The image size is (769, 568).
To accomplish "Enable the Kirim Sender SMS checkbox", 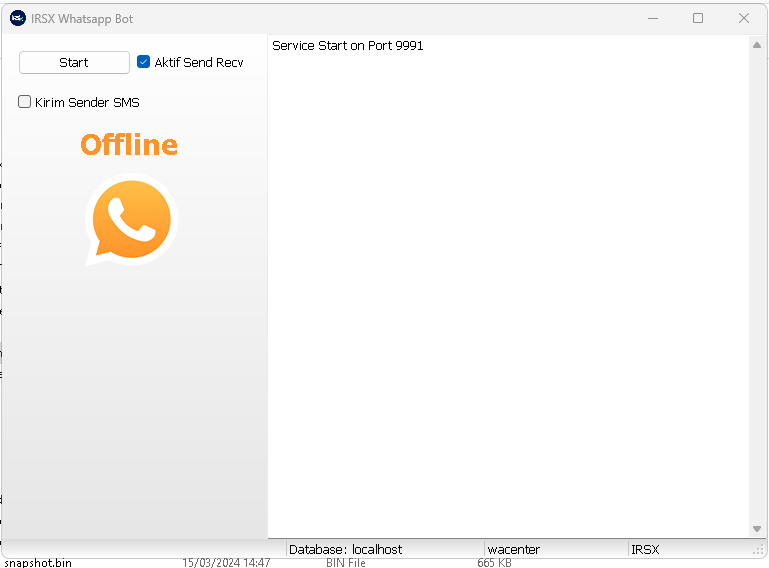I will [24, 102].
